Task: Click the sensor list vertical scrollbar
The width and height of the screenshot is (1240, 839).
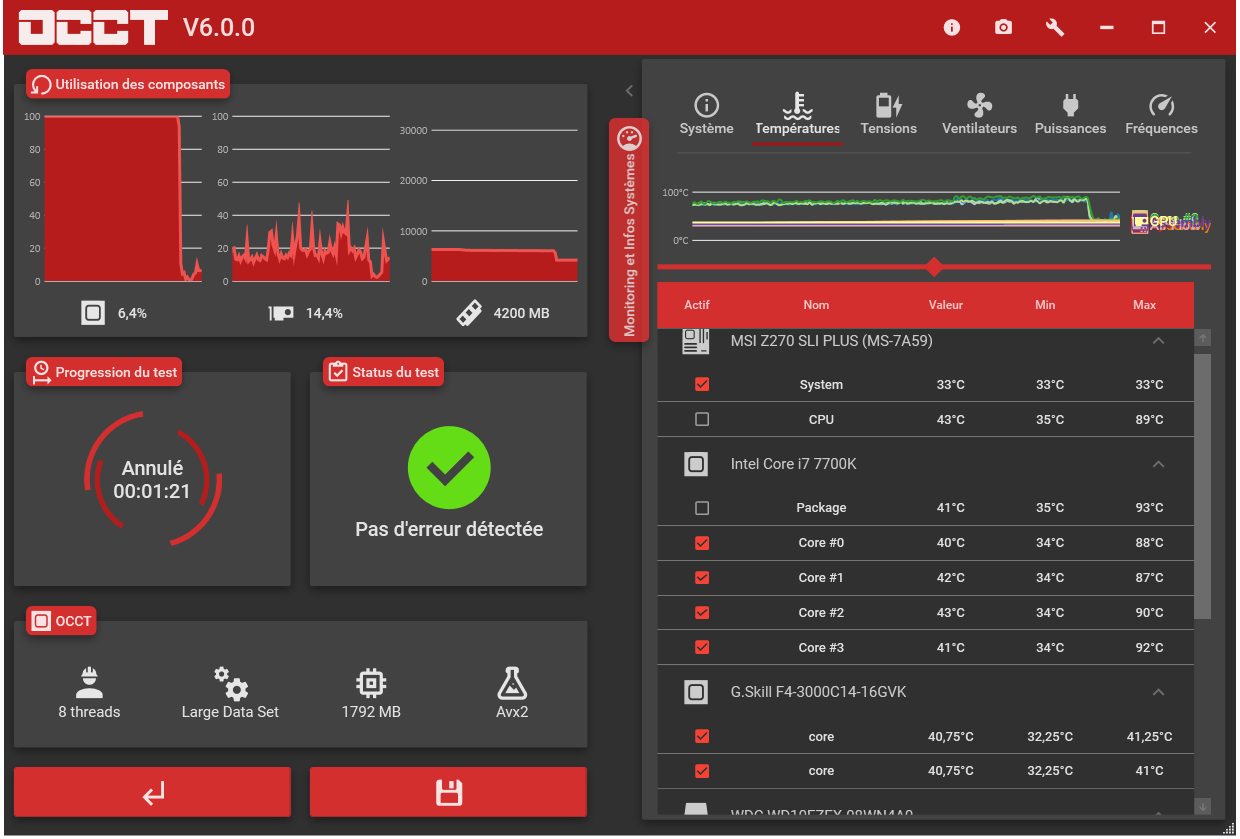Action: point(1203,485)
